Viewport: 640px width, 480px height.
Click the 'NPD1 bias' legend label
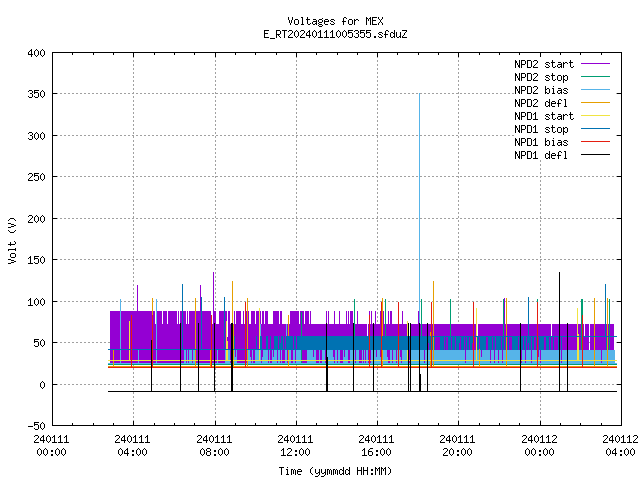(x=541, y=142)
